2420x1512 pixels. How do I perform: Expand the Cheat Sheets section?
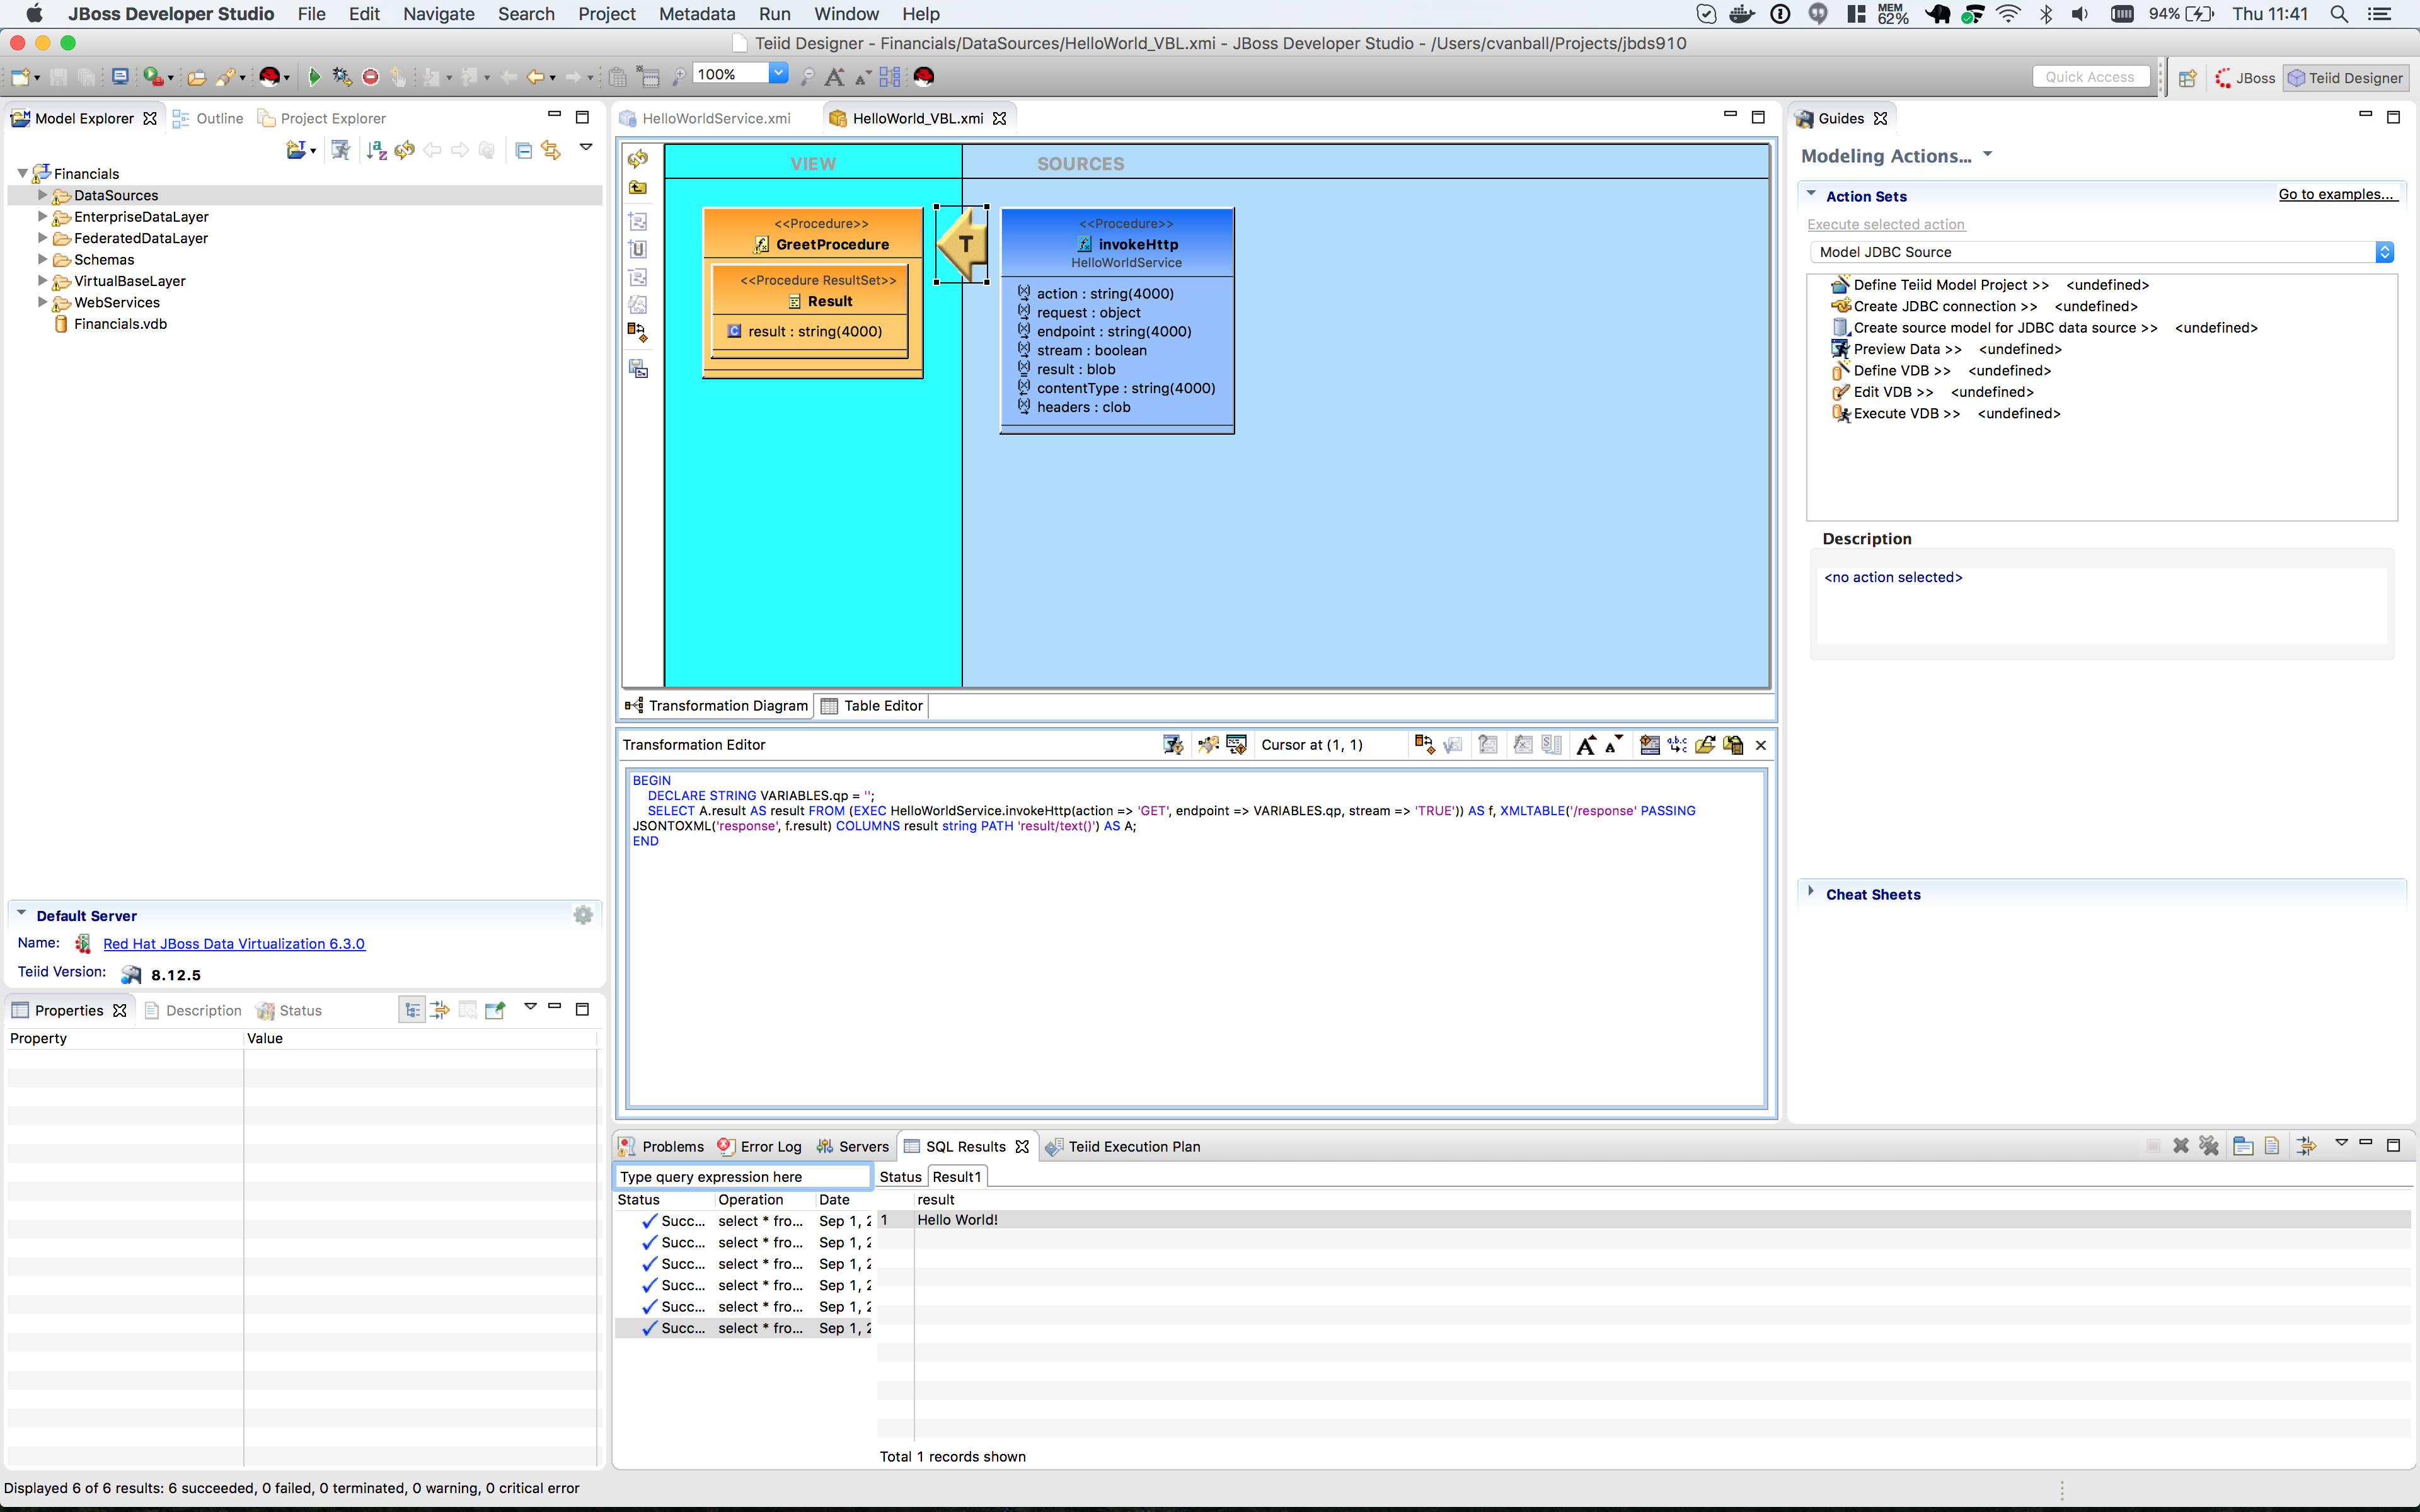pyautogui.click(x=1811, y=893)
